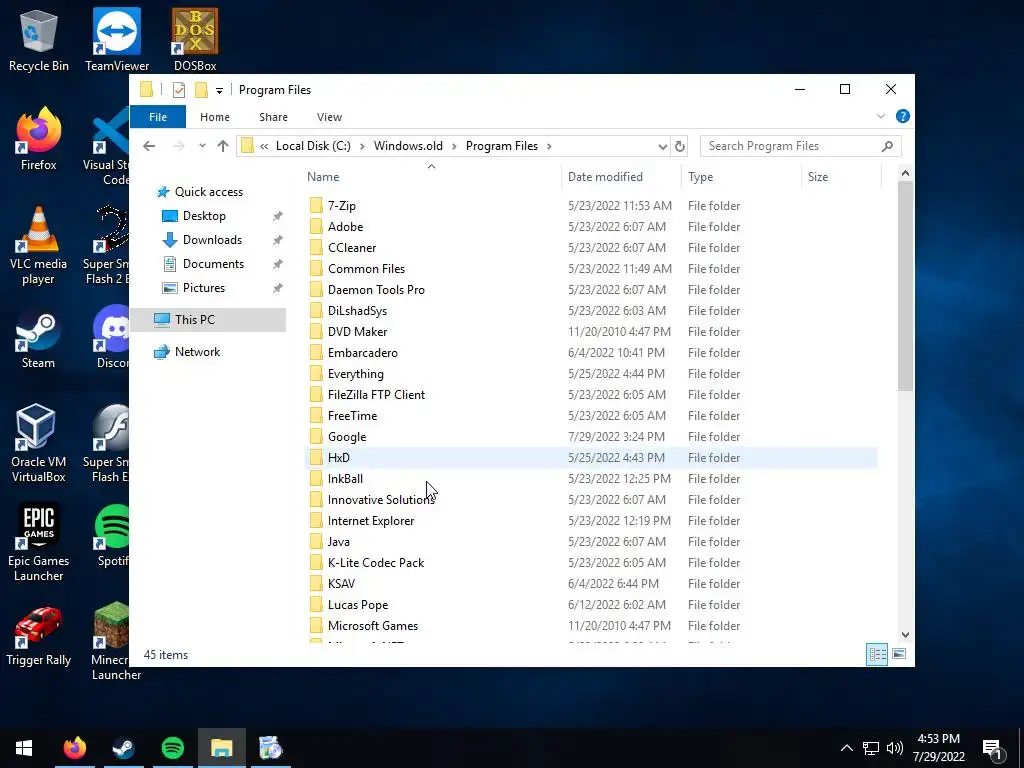The height and width of the screenshot is (768, 1024).
Task: Refresh the Program Files folder view
Action: [680, 146]
